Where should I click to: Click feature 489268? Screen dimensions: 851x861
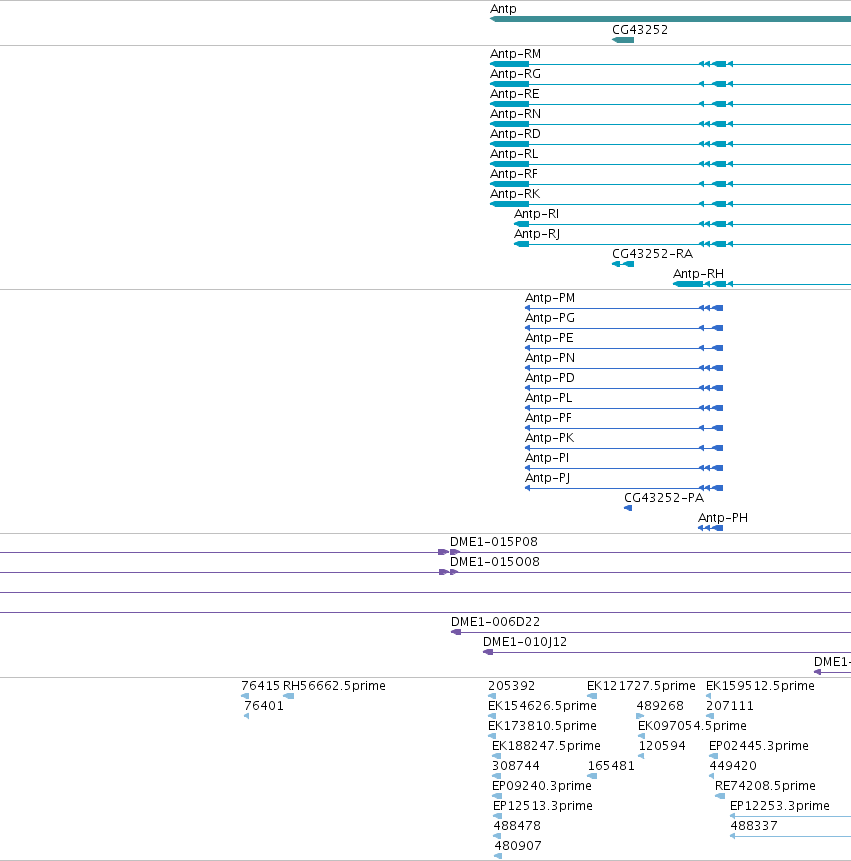click(660, 706)
